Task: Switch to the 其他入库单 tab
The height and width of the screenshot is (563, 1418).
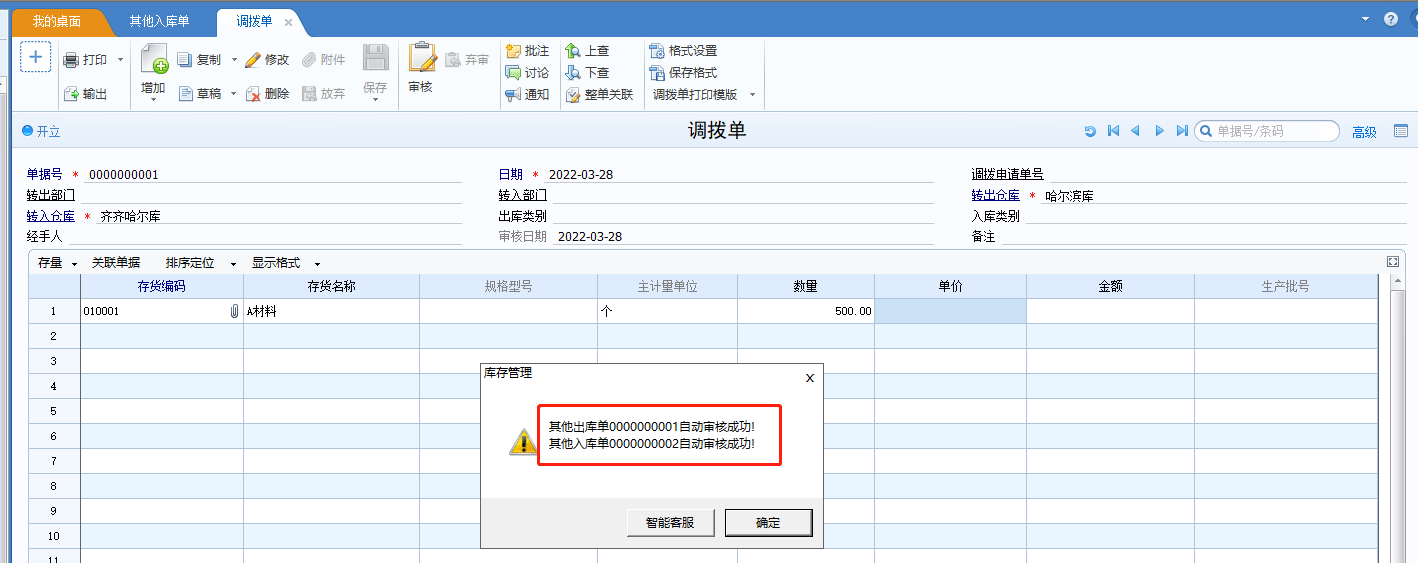Action: 159,21
